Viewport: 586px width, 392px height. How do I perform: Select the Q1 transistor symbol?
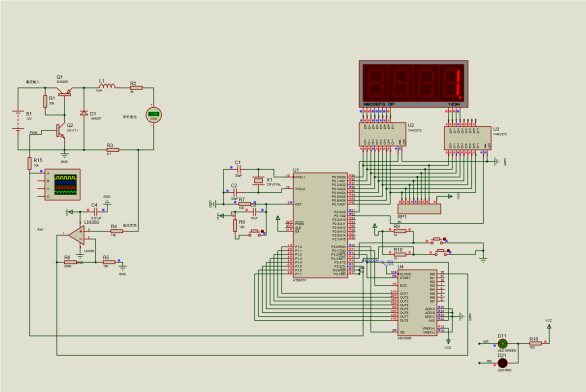65,91
